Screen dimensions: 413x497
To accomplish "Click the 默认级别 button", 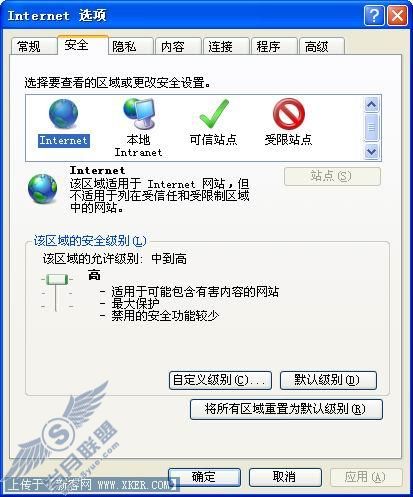I will (328, 380).
